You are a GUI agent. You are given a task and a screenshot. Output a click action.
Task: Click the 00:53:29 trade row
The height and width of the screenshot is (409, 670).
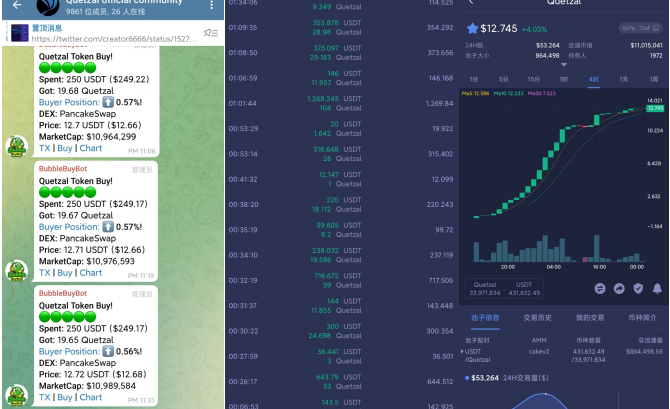coord(341,129)
